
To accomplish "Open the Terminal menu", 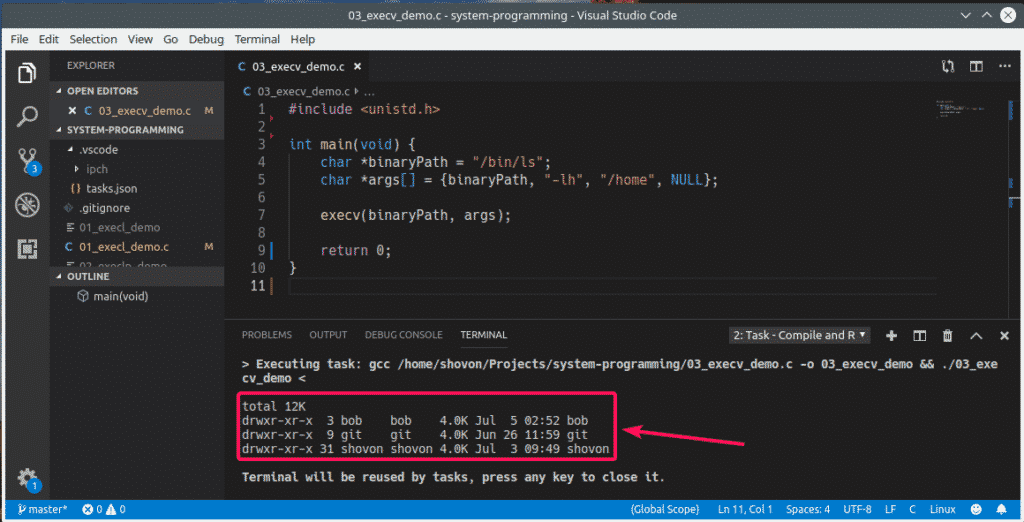I will [257, 39].
